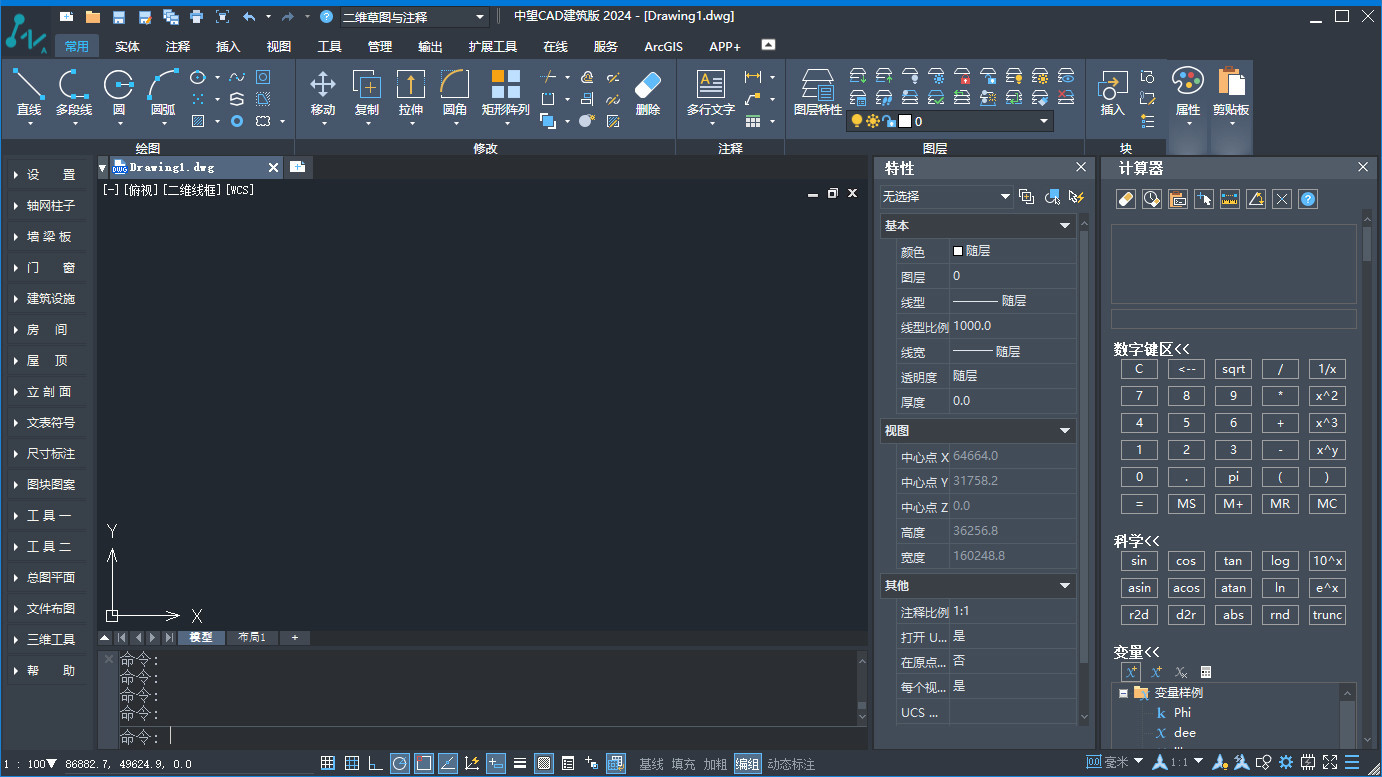Open the layer selection dropdown showing 0
This screenshot has height=777, width=1382.
pos(1044,121)
